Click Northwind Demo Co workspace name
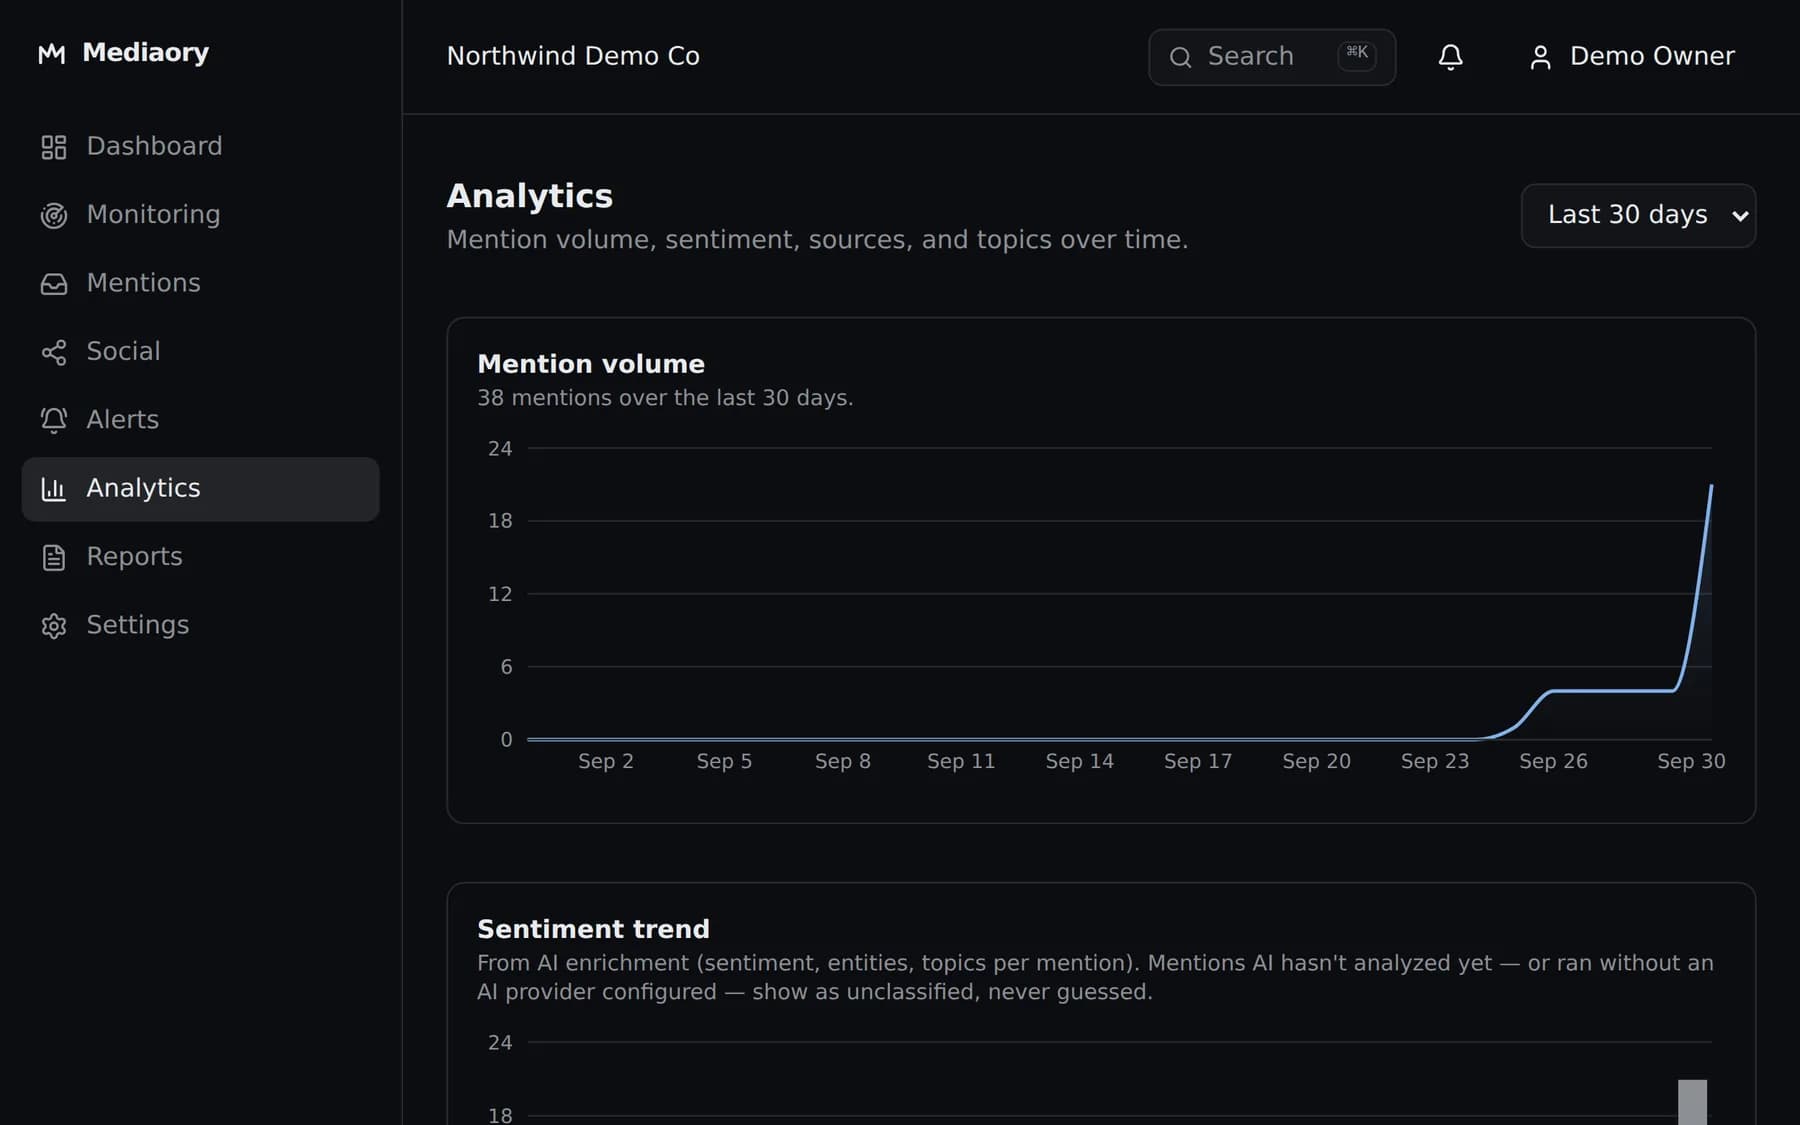 573,56
